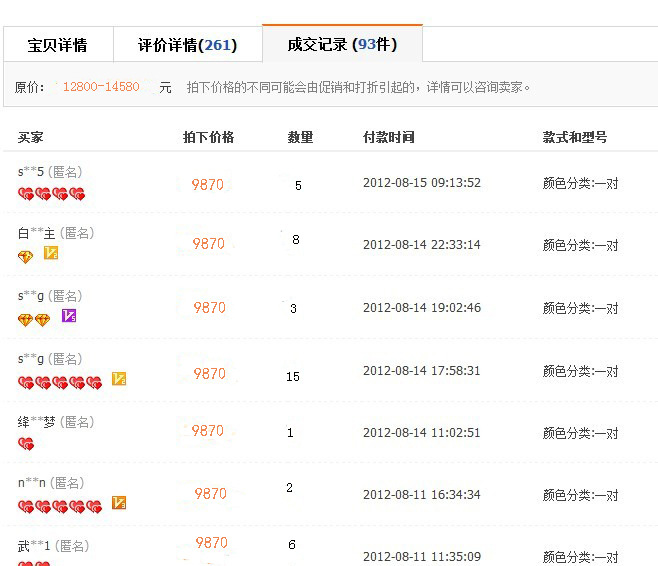Click the 付款时间 column header
The height and width of the screenshot is (566, 658).
(x=388, y=137)
